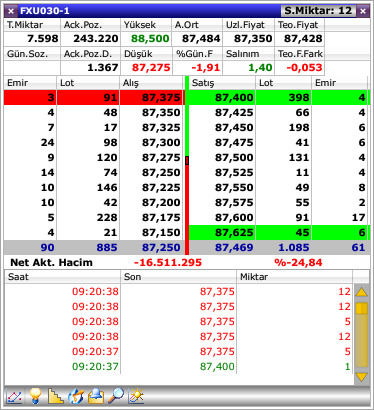This screenshot has height=410, width=374.
Task: Click the magnifying glass search icon
Action: [116, 396]
